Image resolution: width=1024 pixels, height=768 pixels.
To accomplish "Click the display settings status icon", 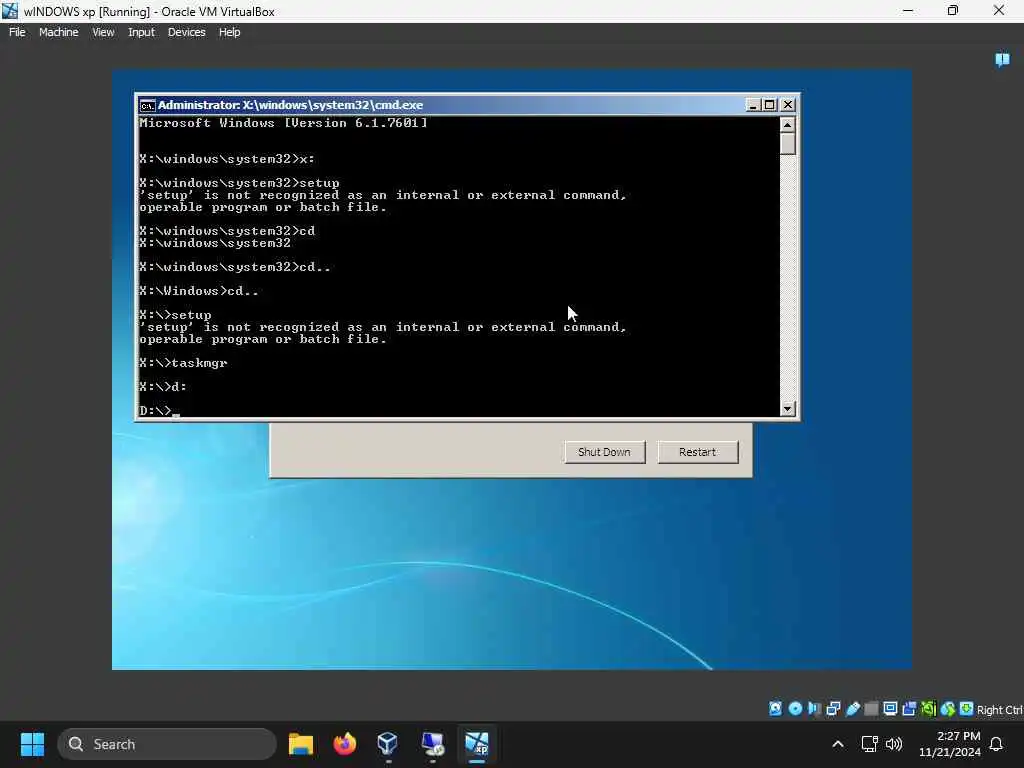I will [890, 709].
